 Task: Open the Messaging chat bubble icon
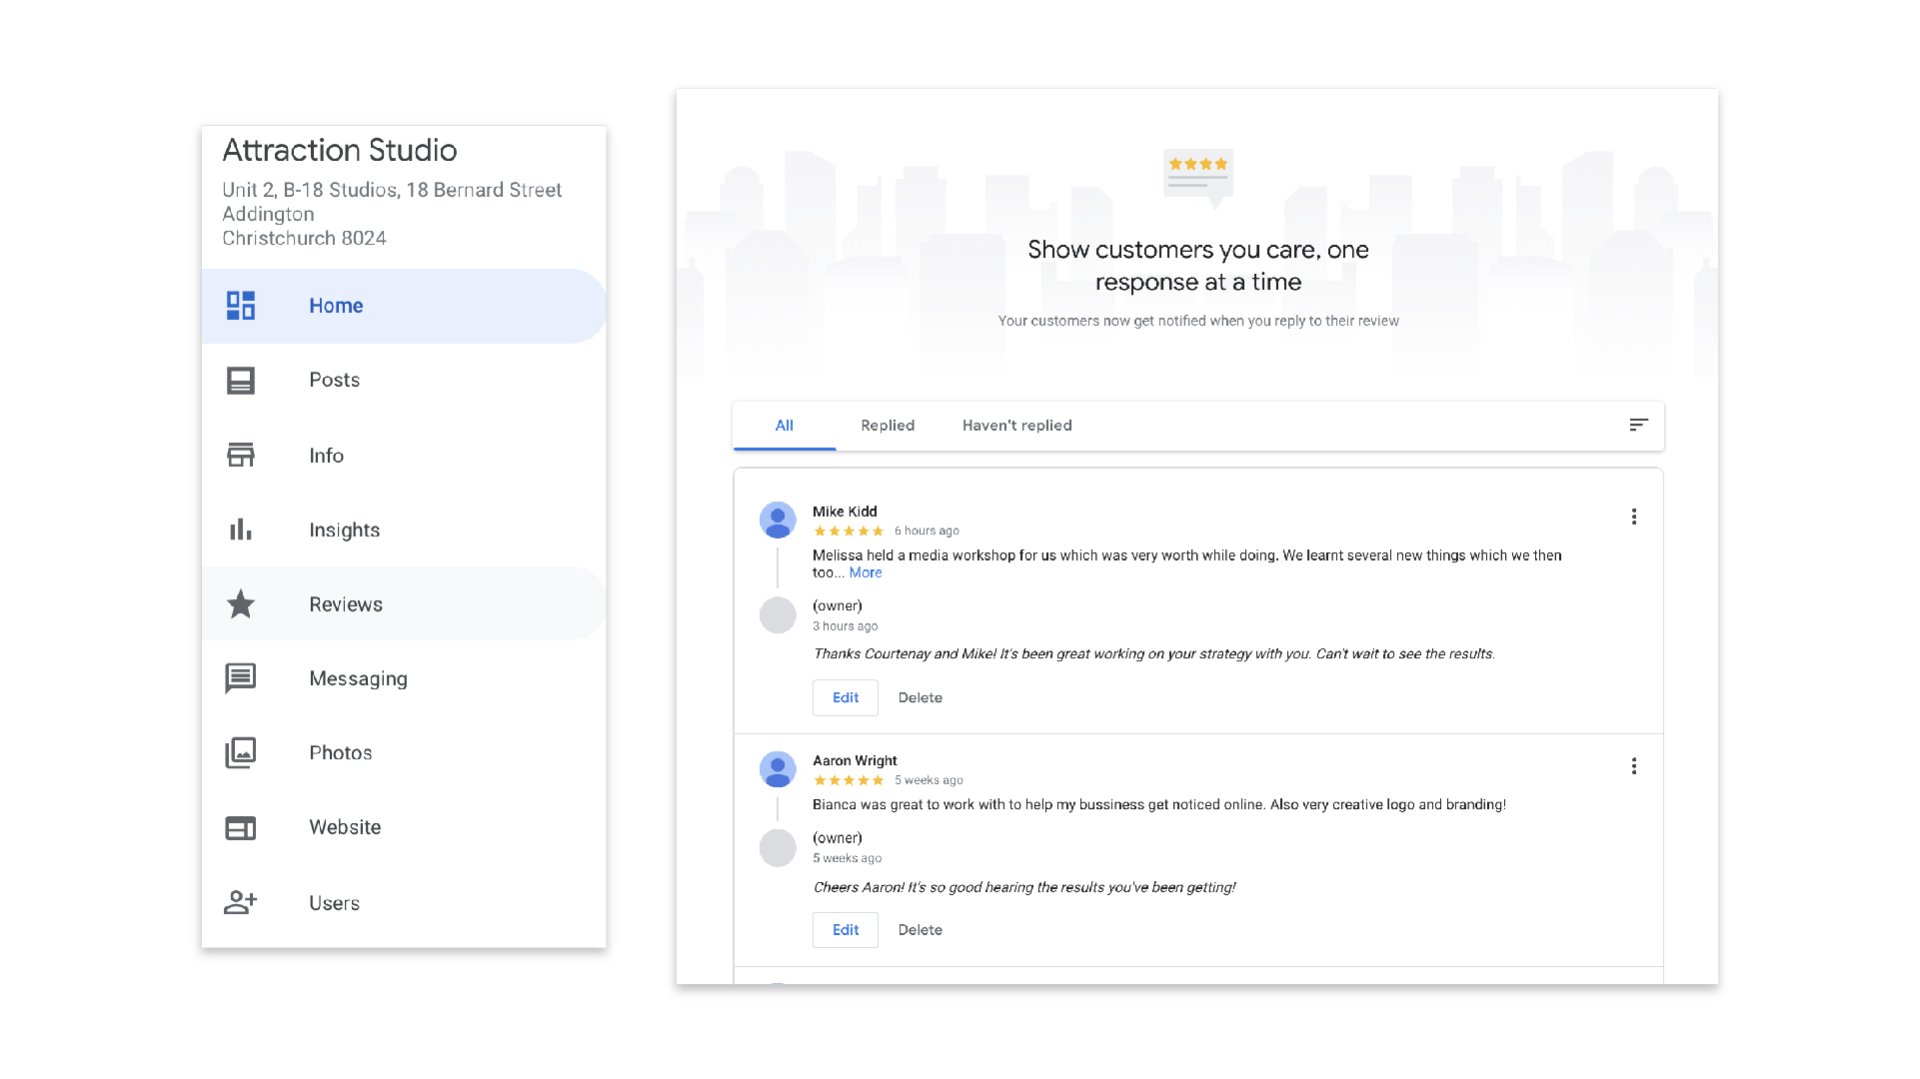(x=241, y=678)
